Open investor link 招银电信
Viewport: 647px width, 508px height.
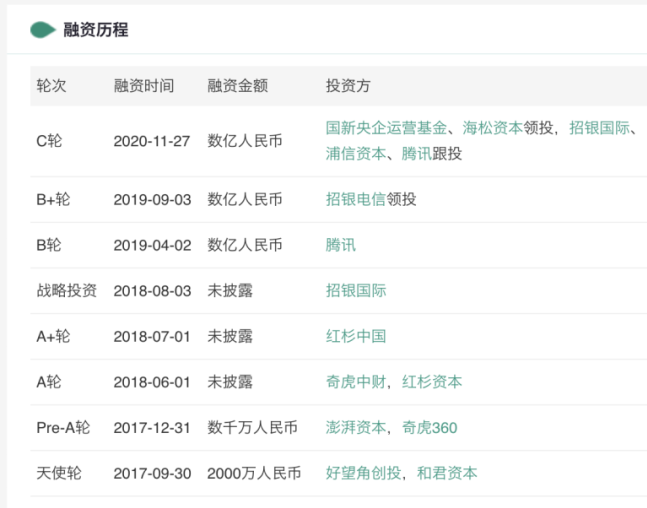[356, 199]
